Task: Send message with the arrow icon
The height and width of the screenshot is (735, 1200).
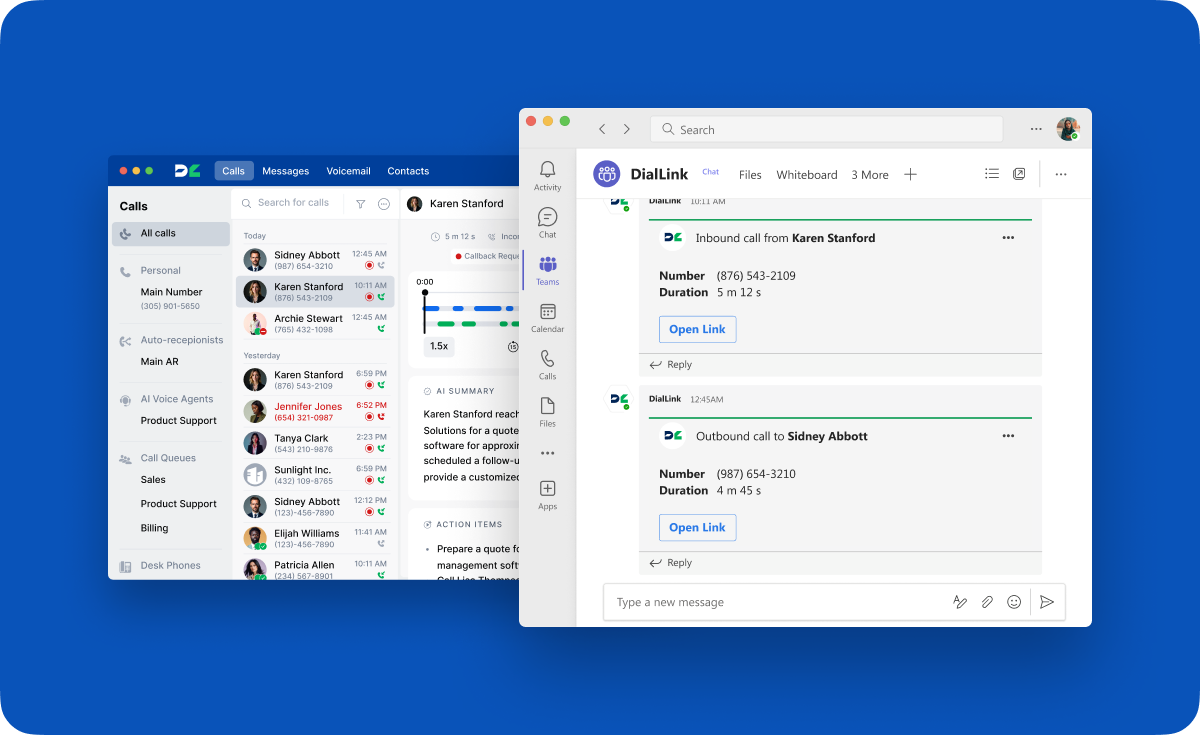Action: (x=1047, y=602)
